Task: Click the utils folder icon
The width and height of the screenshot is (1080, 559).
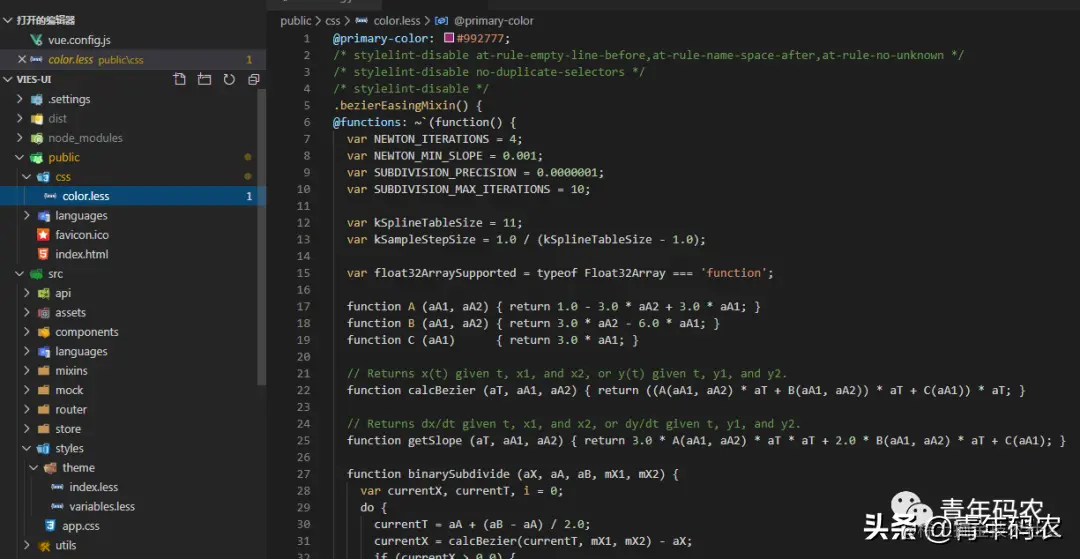Action: 43,545
